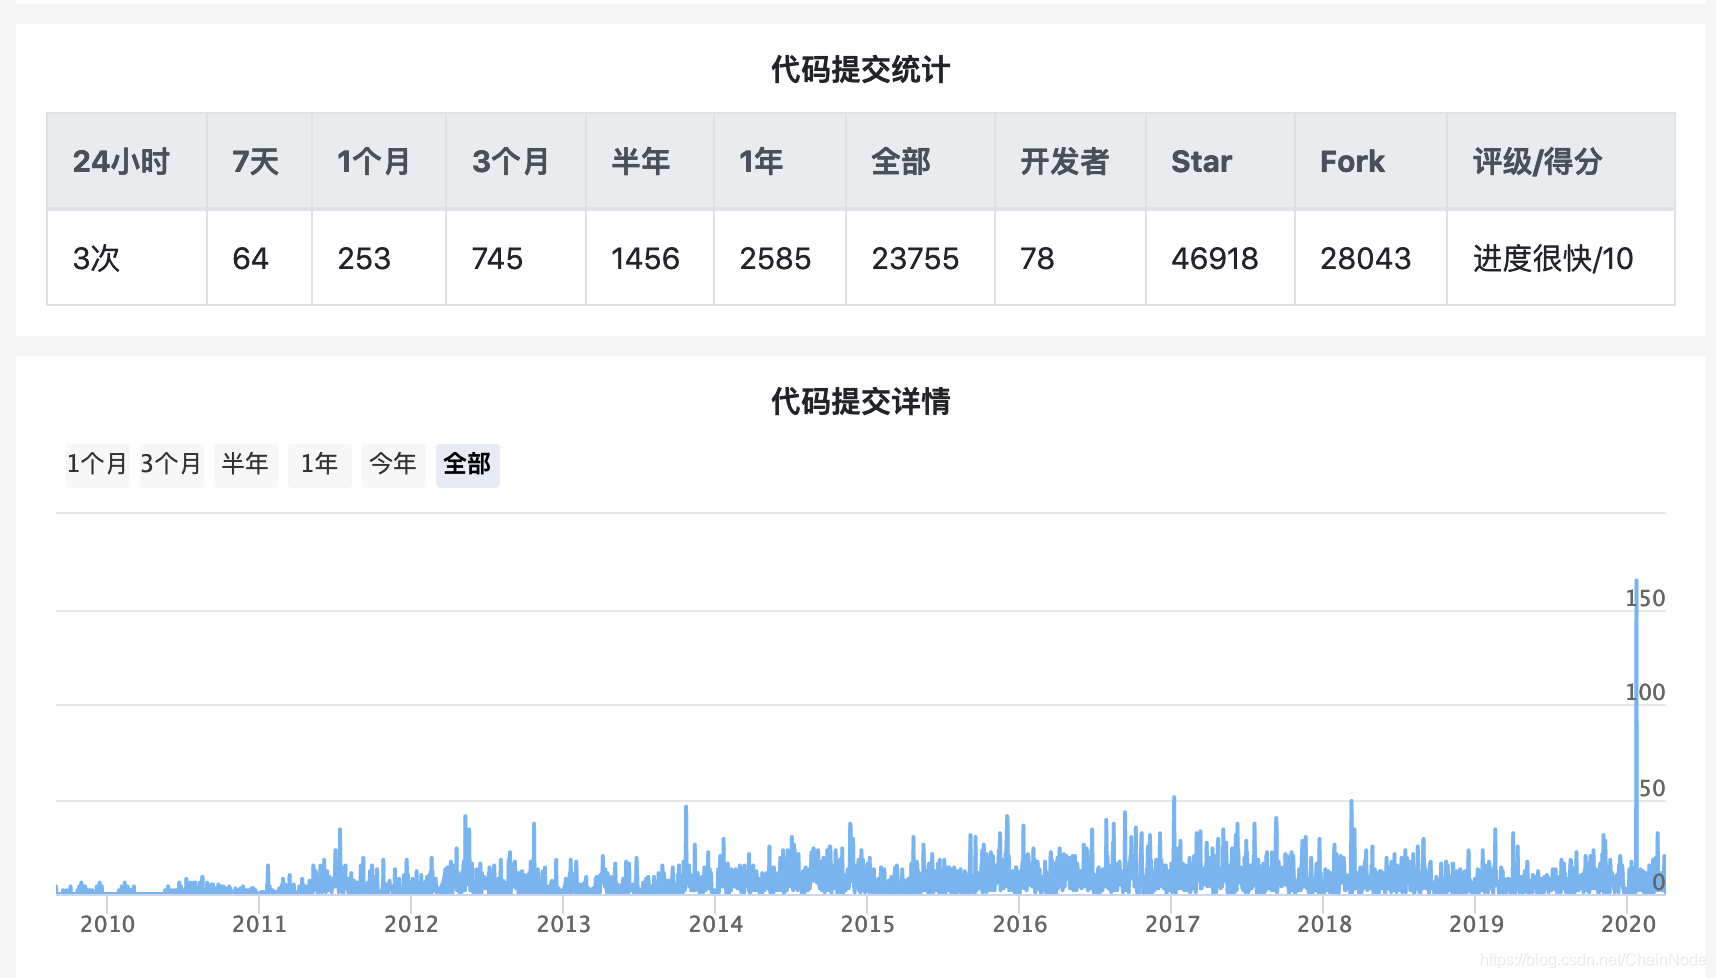
Task: Click the Fork column header
Action: 1371,161
